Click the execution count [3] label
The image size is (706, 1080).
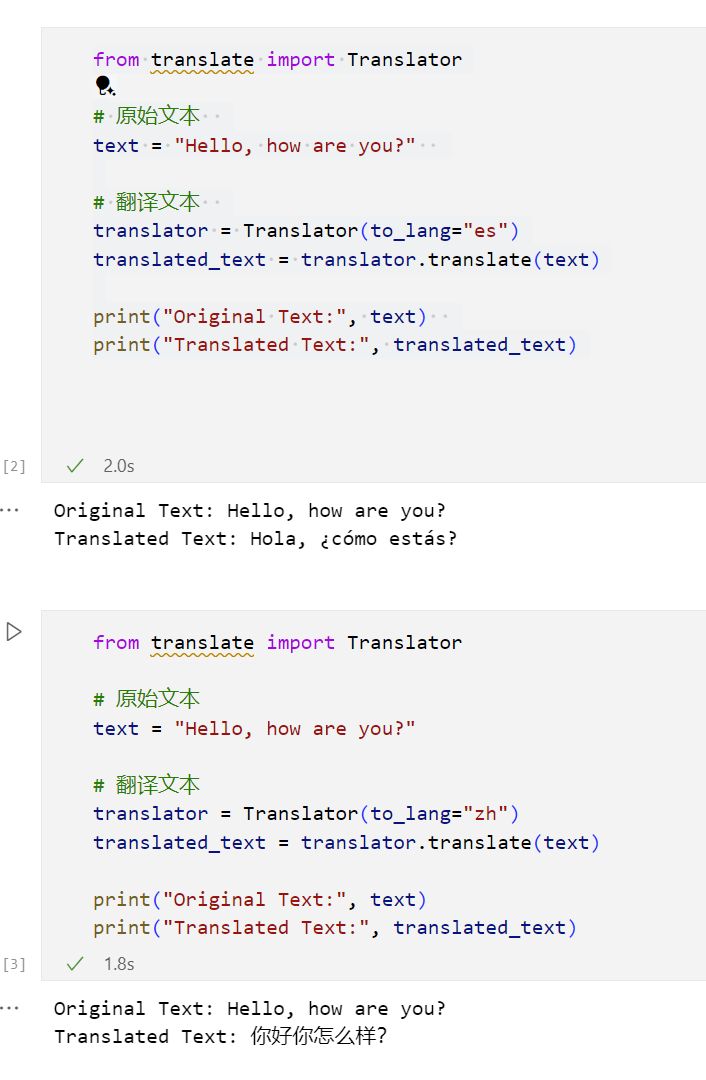click(x=14, y=965)
